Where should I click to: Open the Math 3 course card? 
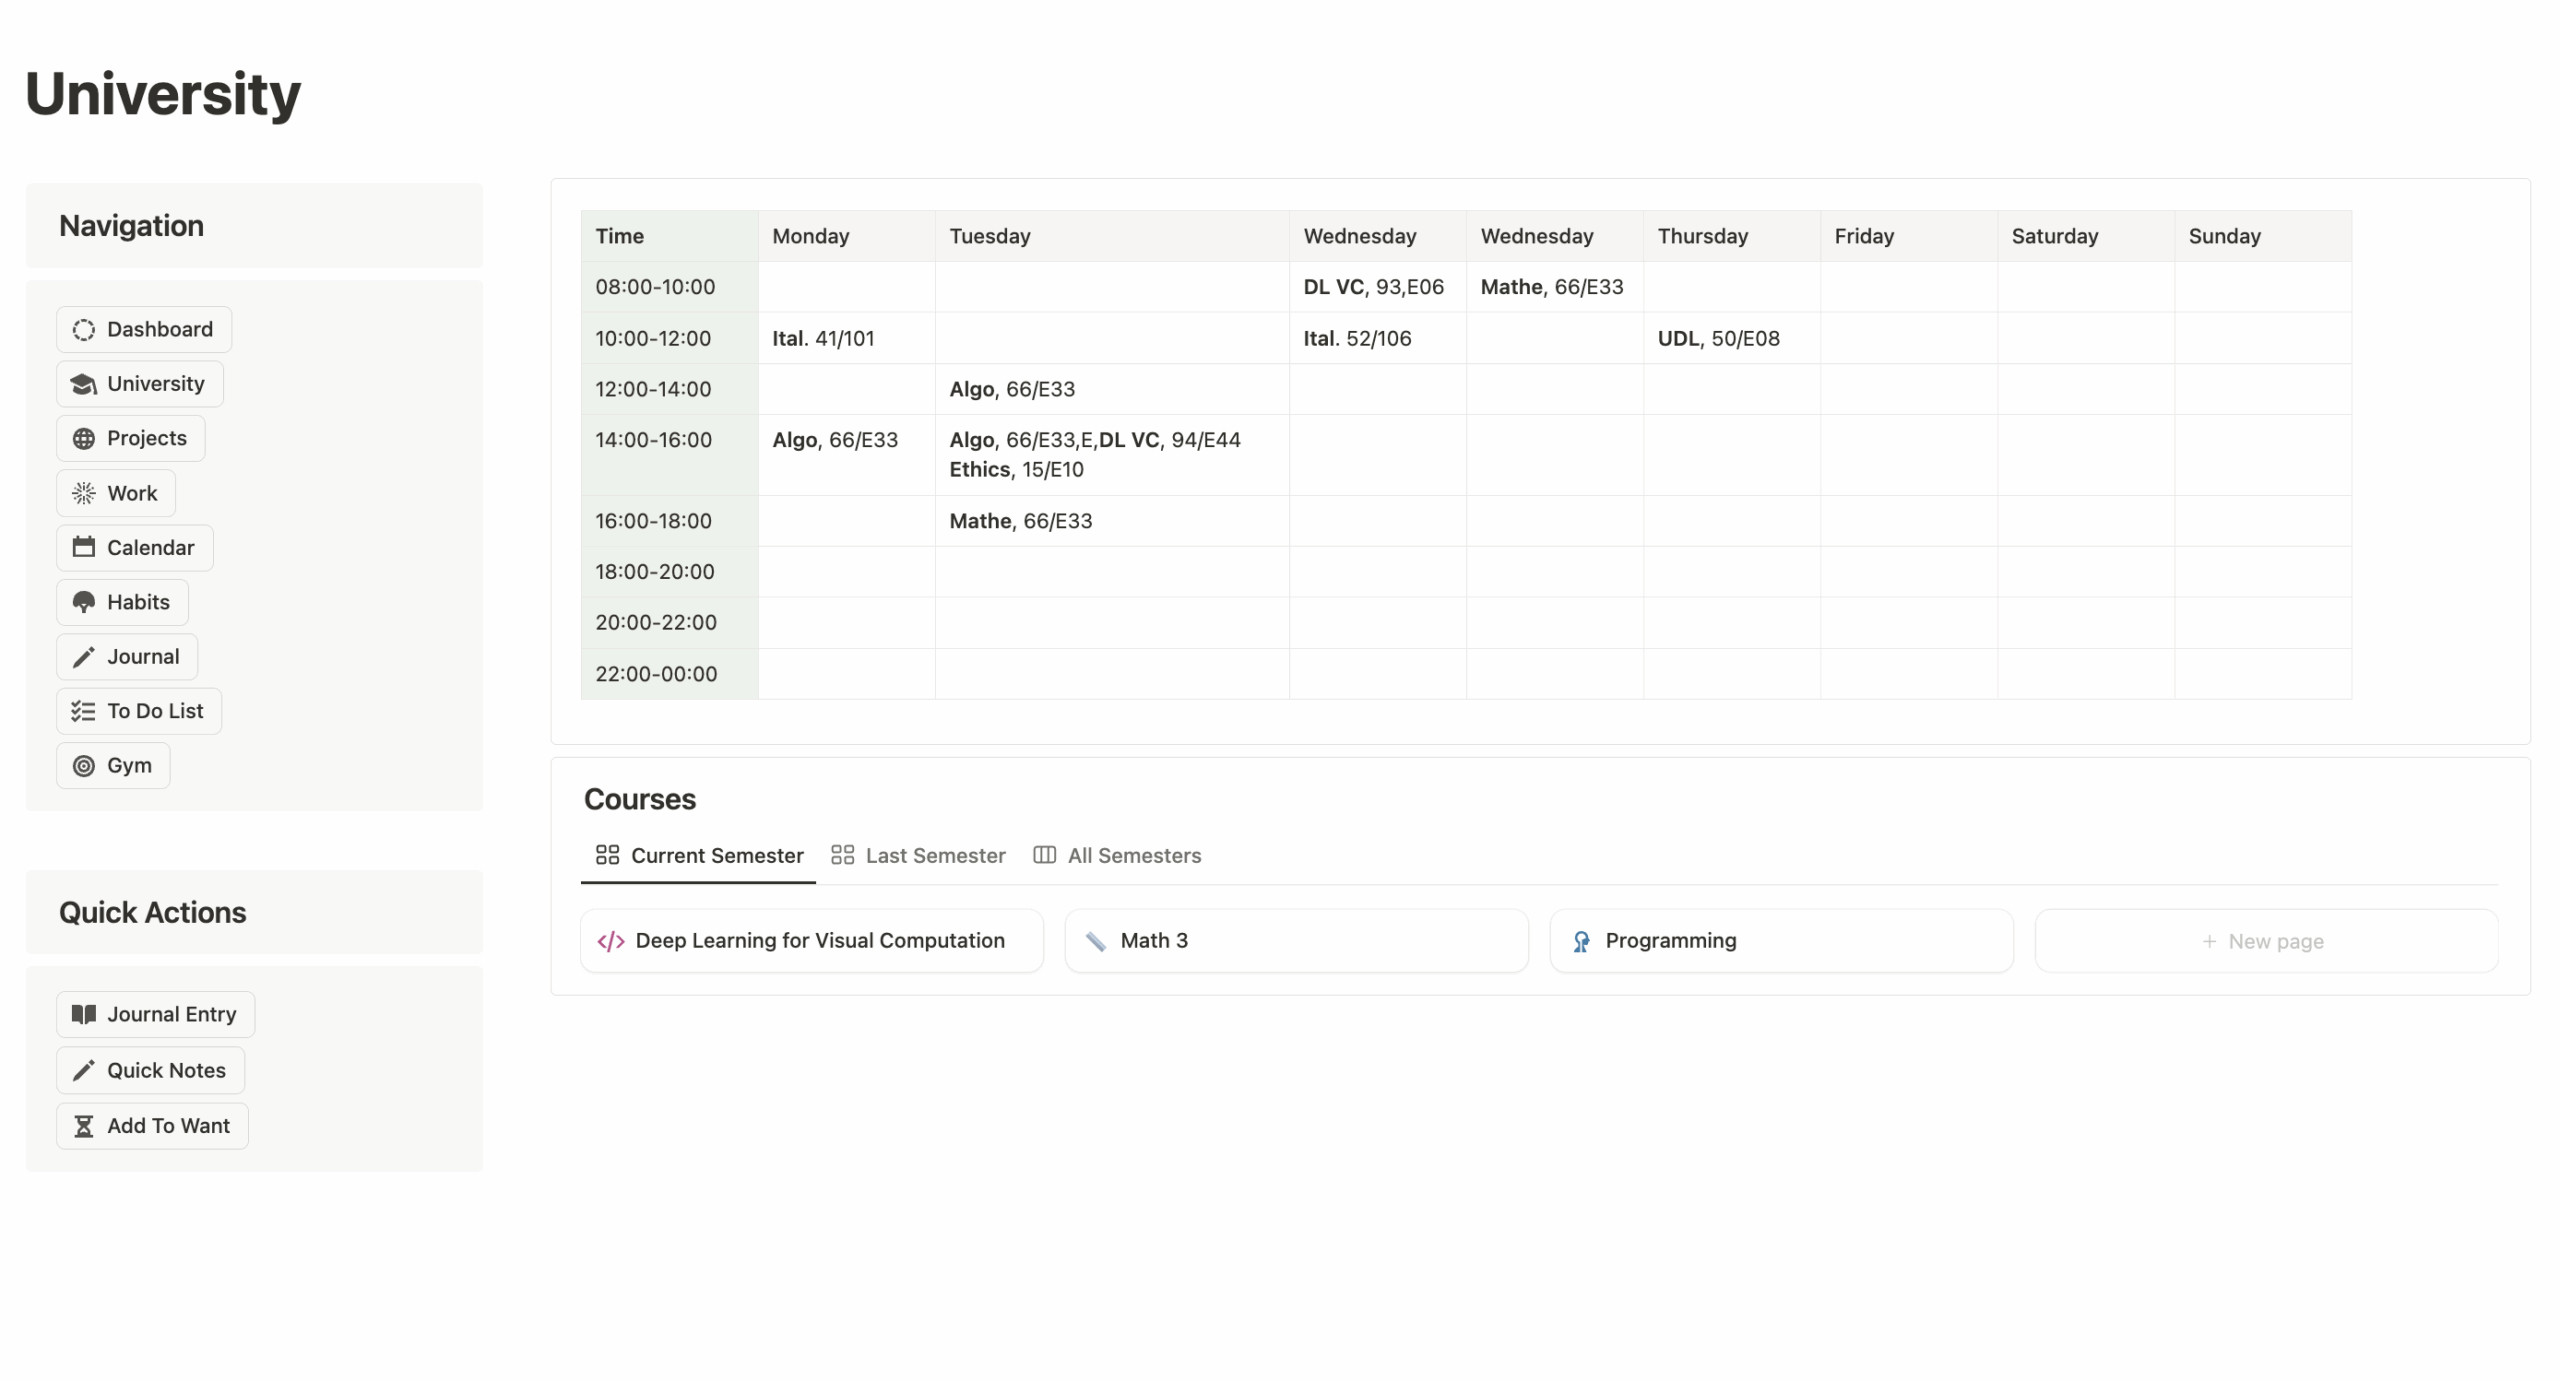pos(1295,941)
